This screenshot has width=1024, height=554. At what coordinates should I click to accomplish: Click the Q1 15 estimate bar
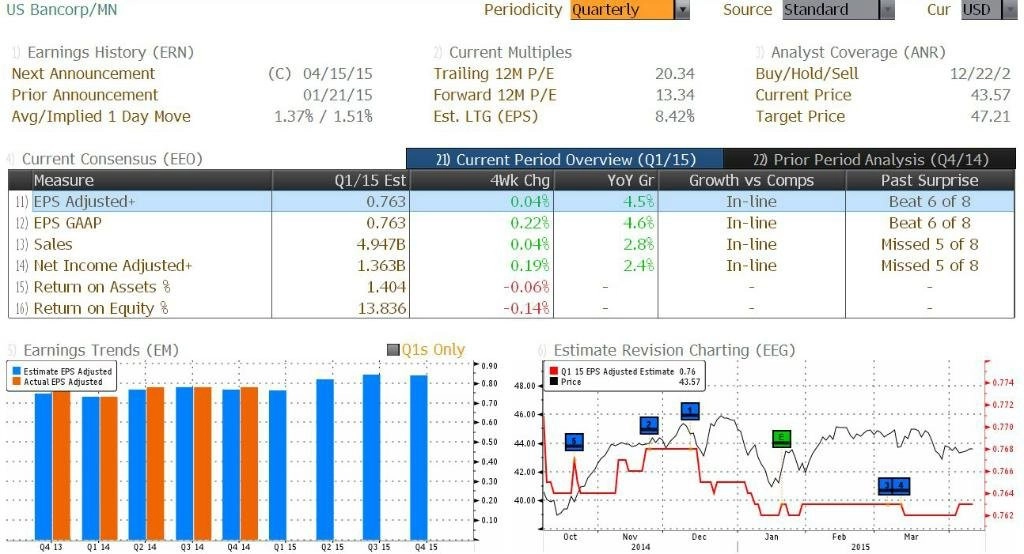[x=278, y=465]
